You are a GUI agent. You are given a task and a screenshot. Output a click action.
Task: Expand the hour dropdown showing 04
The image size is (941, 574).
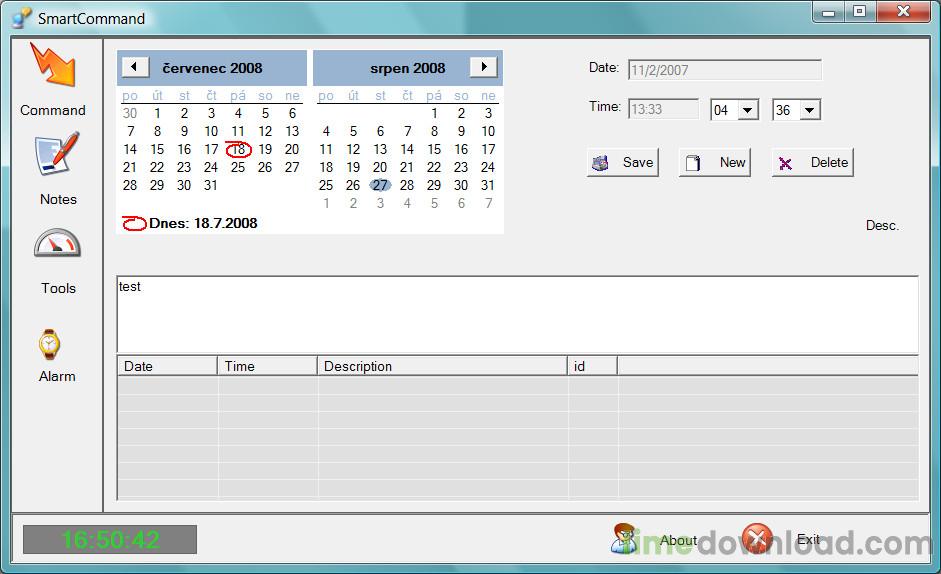(748, 110)
